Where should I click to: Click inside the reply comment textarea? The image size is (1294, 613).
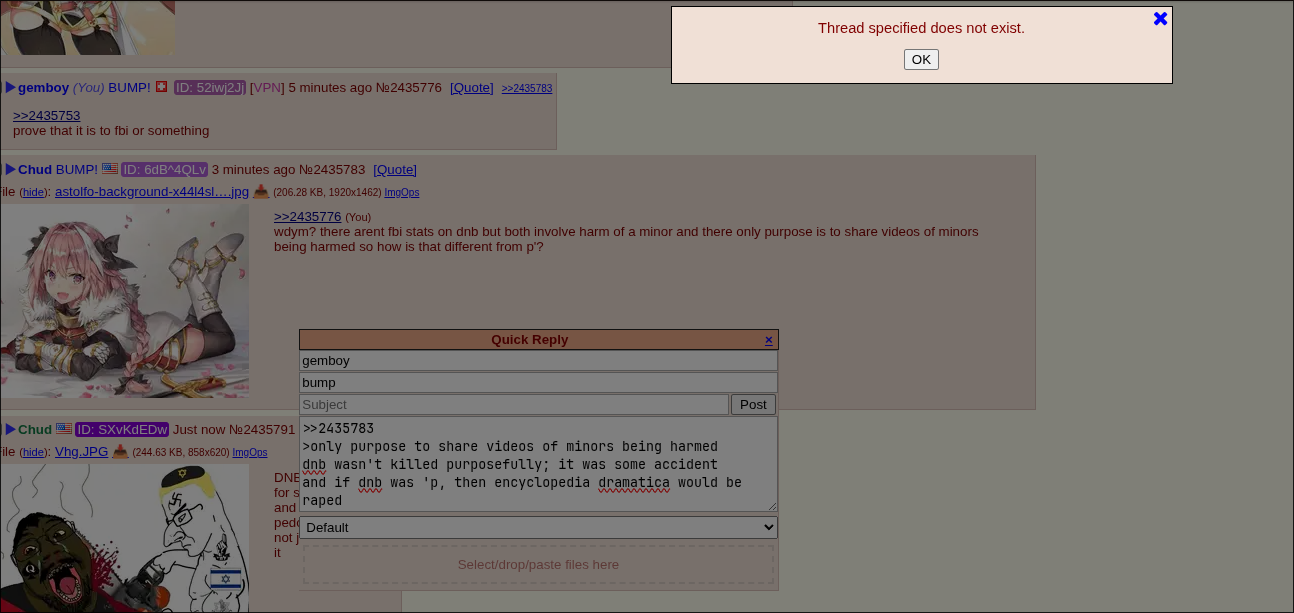point(538,464)
